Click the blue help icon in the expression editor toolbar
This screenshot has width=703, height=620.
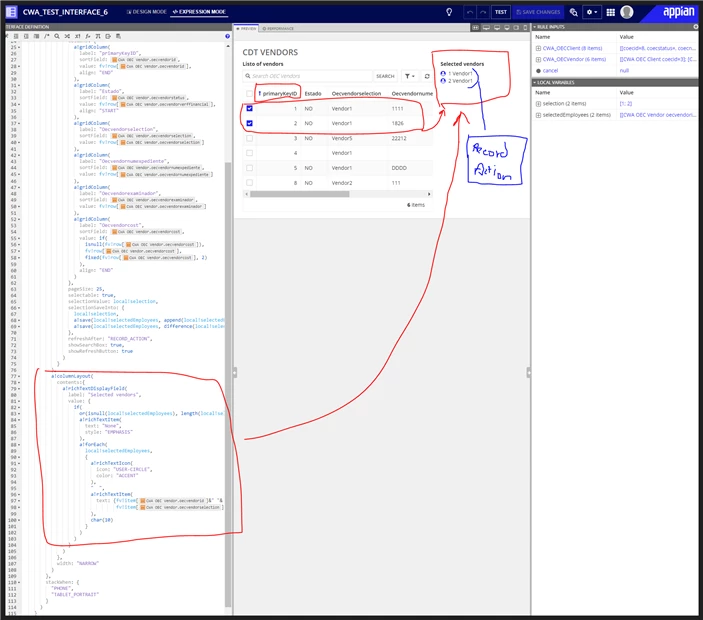(x=227, y=36)
